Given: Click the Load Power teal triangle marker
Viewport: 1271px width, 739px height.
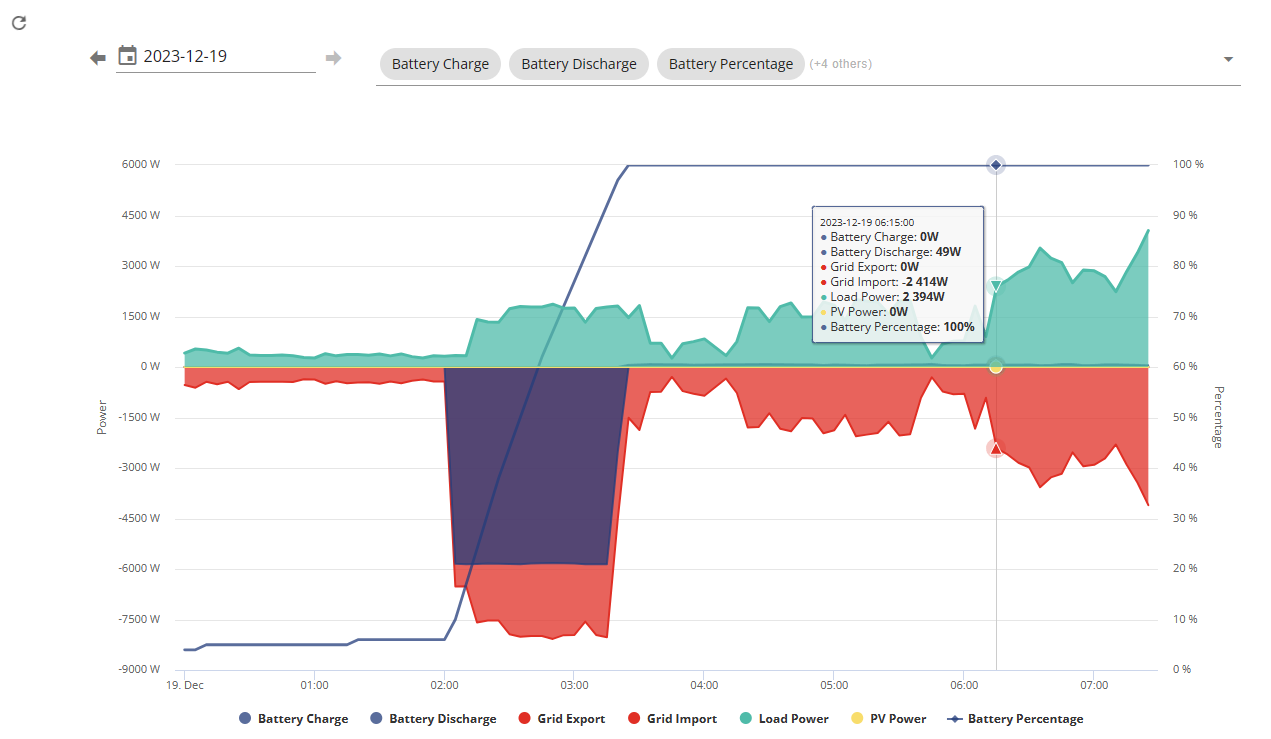Looking at the screenshot, I should 996,287.
